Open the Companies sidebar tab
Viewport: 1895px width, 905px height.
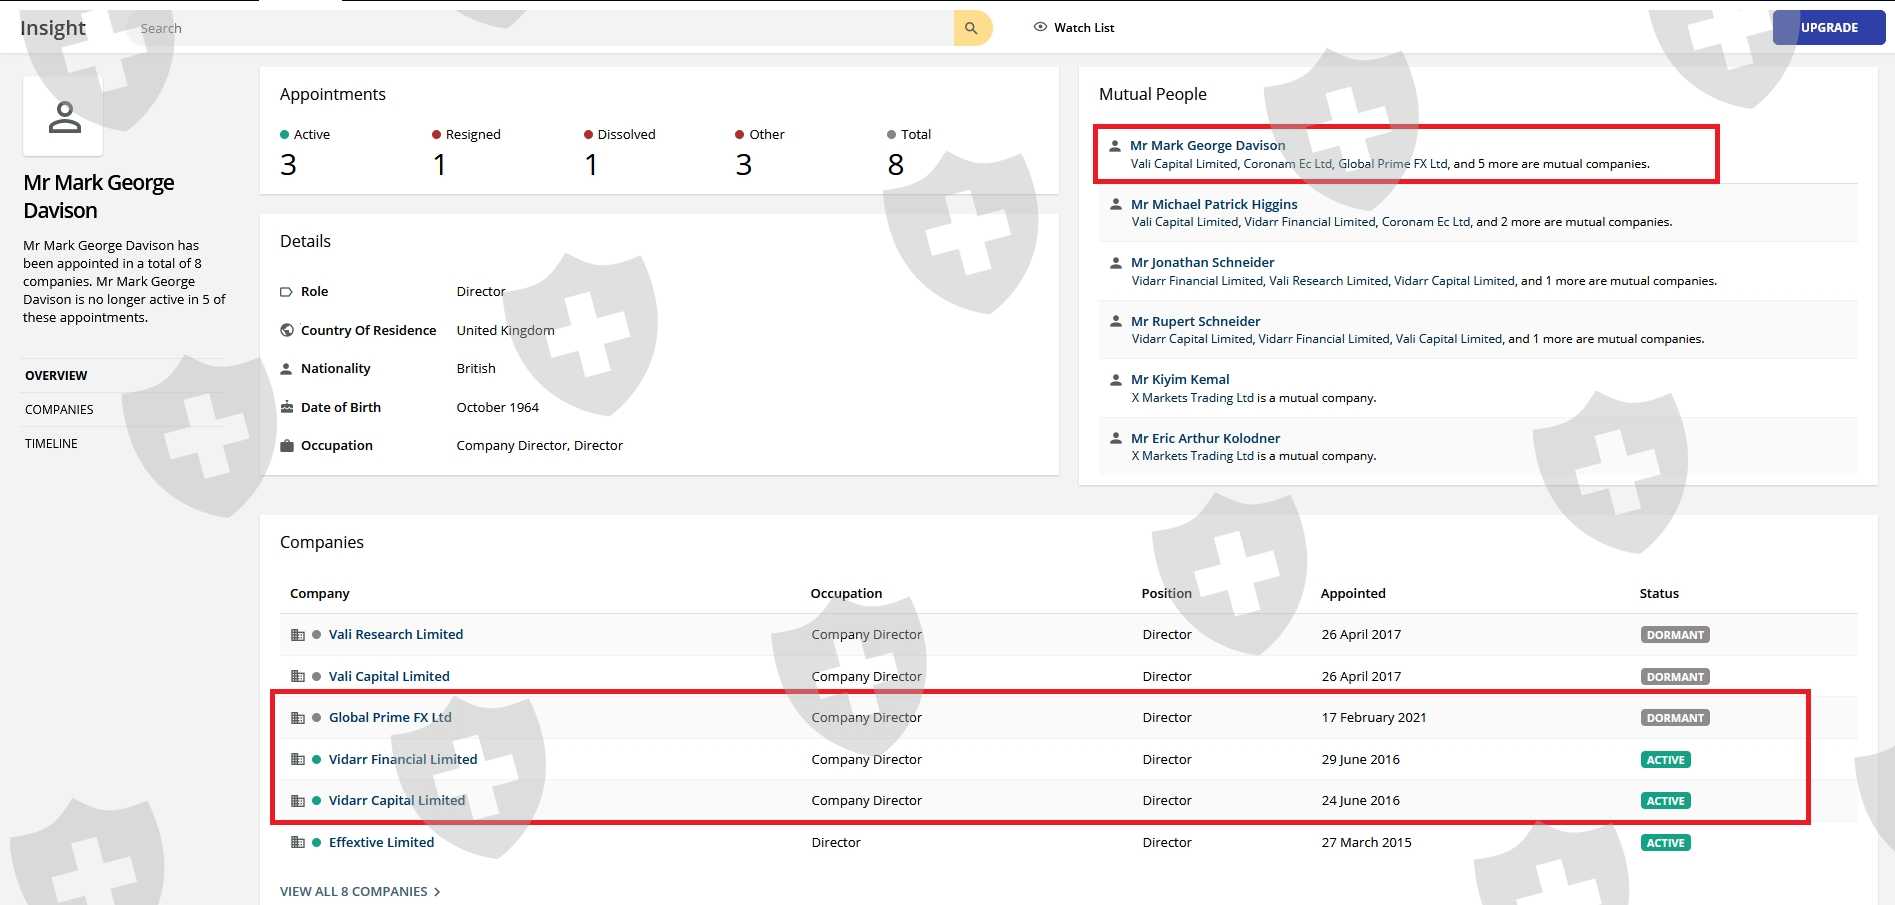click(59, 410)
